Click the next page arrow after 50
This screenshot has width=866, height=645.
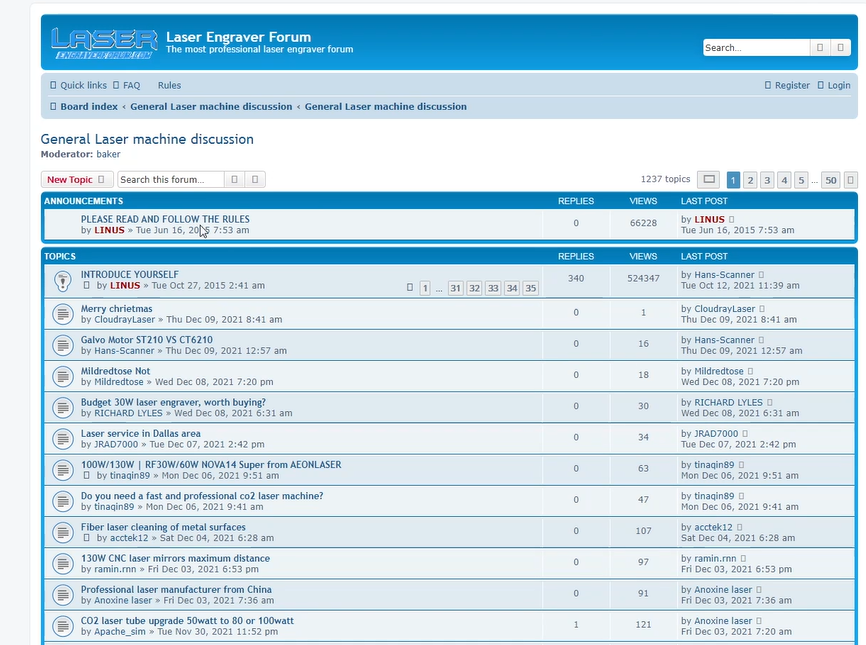click(851, 180)
